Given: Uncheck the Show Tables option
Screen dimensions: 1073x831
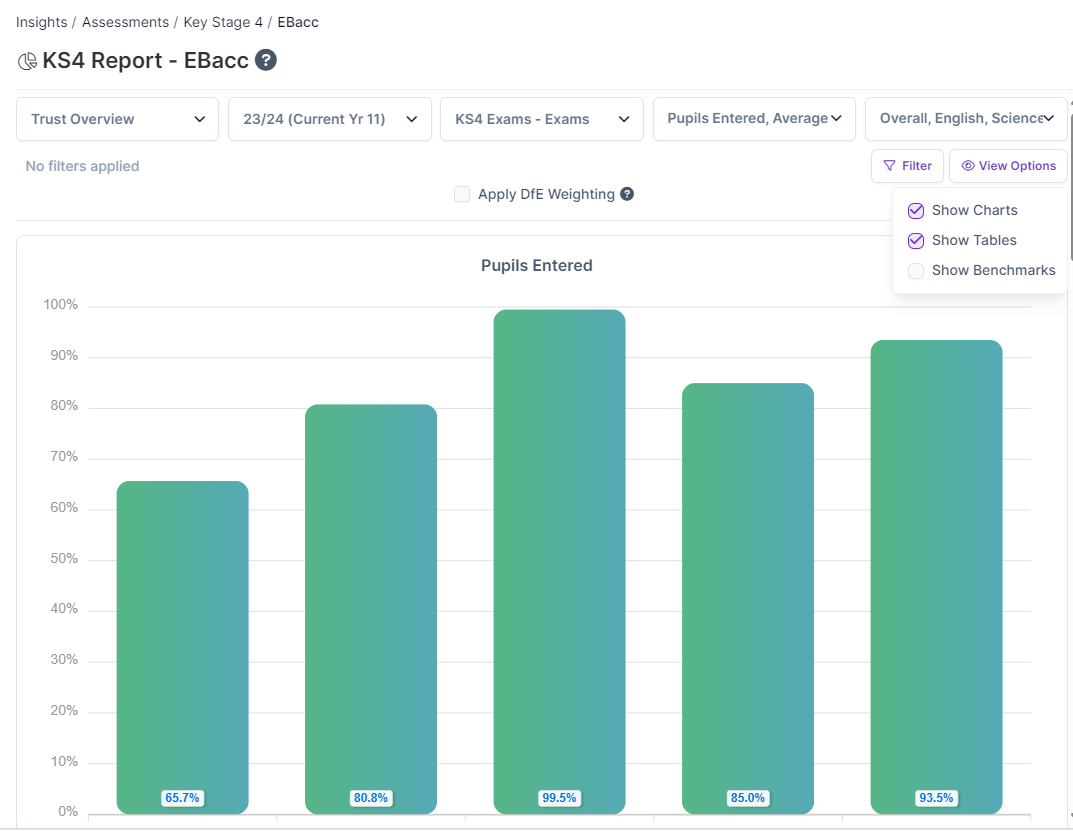Looking at the screenshot, I should [x=915, y=240].
